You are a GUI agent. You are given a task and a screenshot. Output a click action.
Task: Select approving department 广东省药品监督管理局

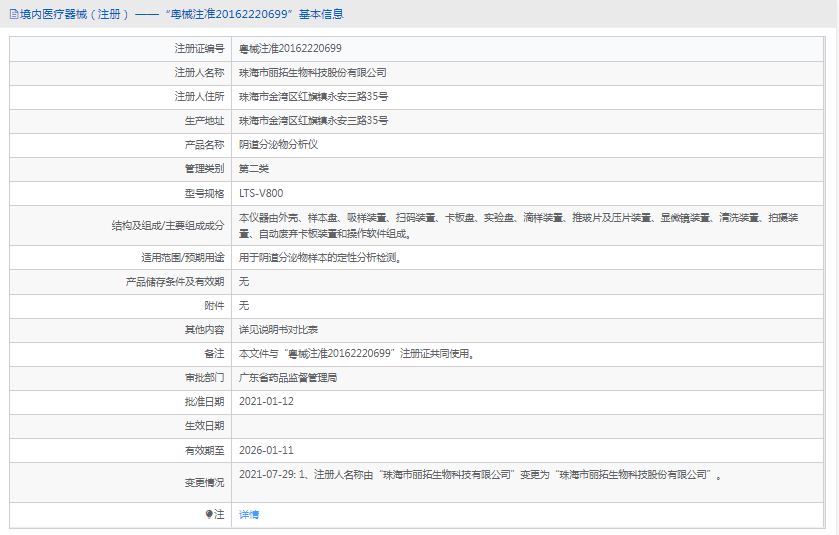tap(288, 378)
